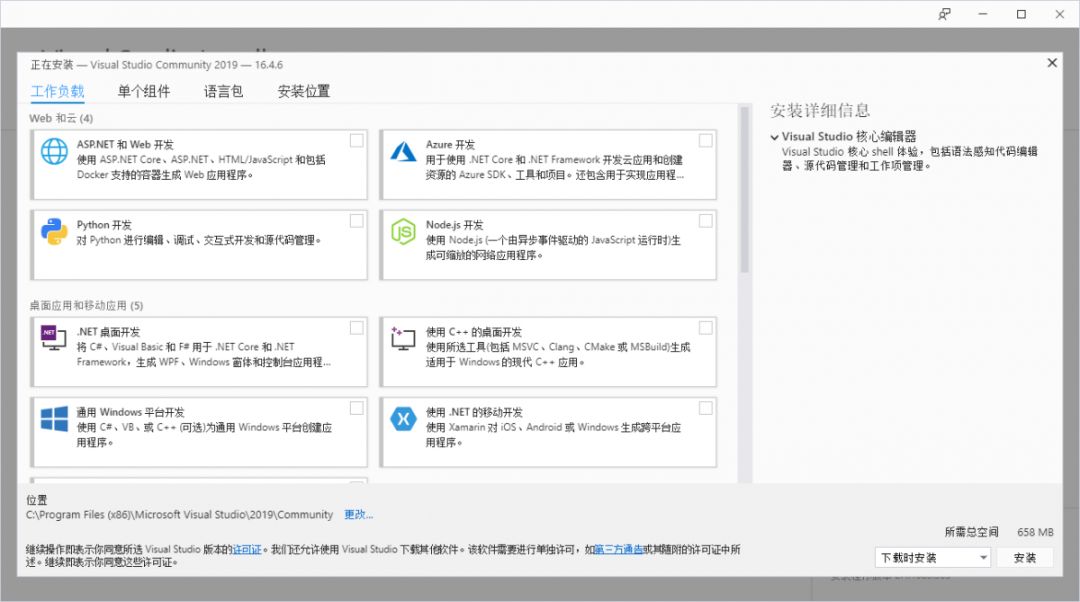Open the 许可证 license link
1080x602 pixels.
[x=247, y=550]
